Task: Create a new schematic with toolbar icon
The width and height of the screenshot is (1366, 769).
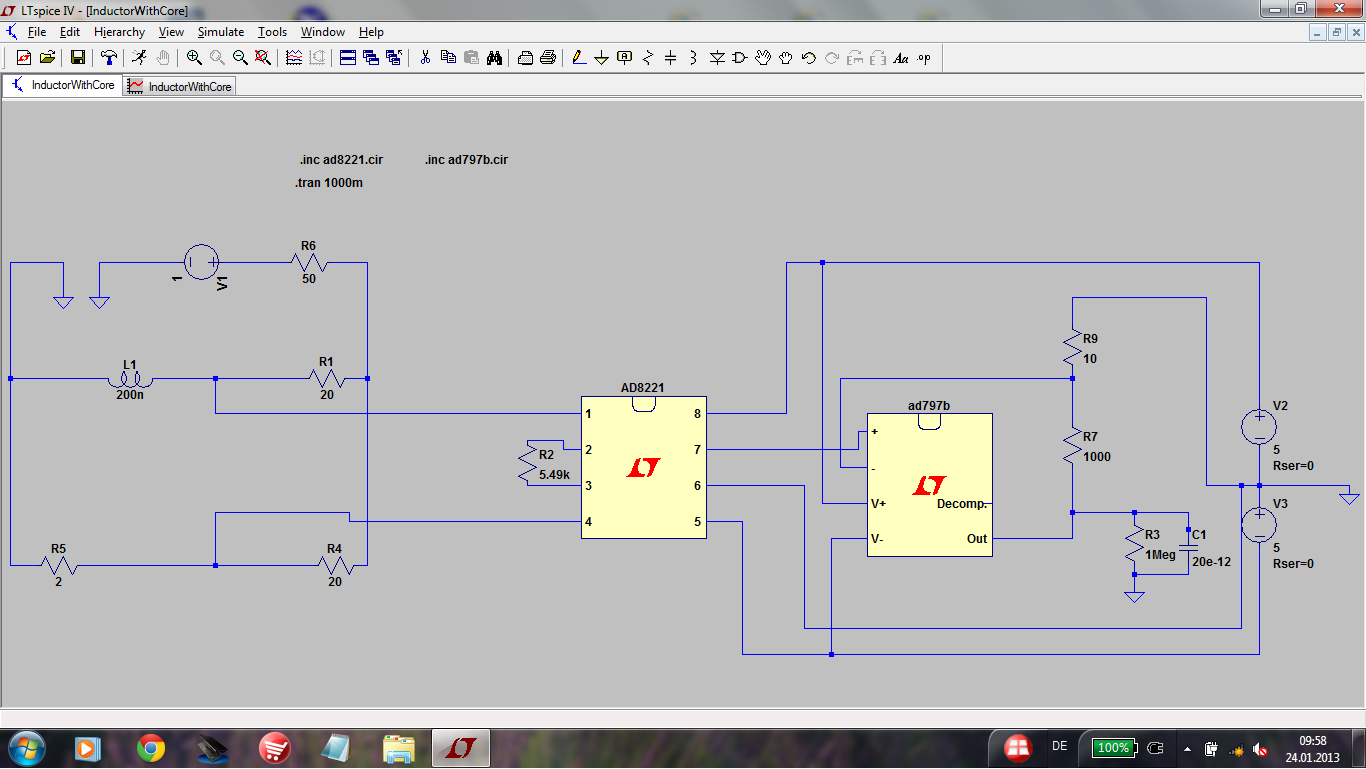Action: [24, 58]
